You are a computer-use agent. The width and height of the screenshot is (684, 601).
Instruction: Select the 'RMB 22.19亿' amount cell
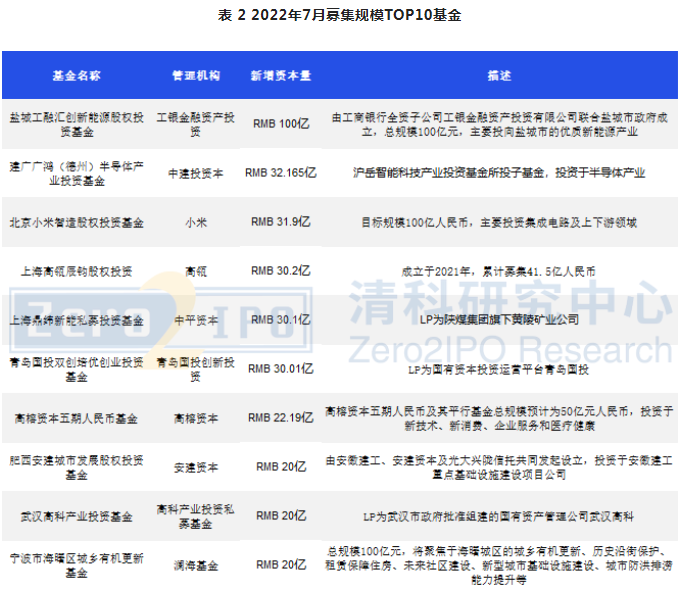280,418
